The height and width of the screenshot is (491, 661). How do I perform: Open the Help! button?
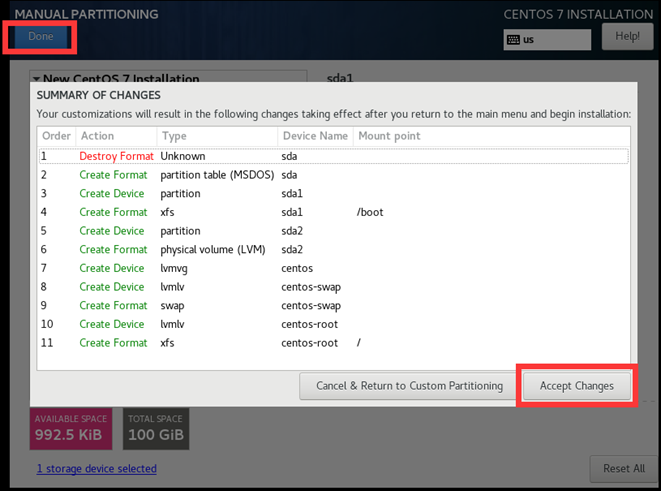click(627, 37)
